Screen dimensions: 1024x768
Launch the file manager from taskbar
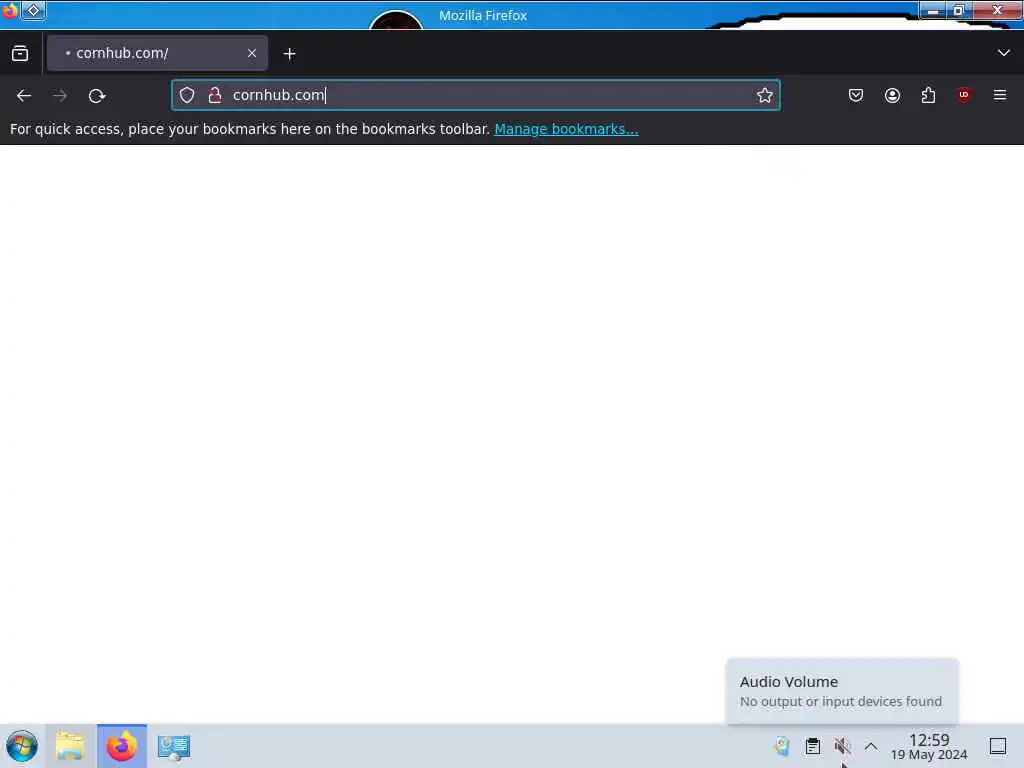point(70,746)
